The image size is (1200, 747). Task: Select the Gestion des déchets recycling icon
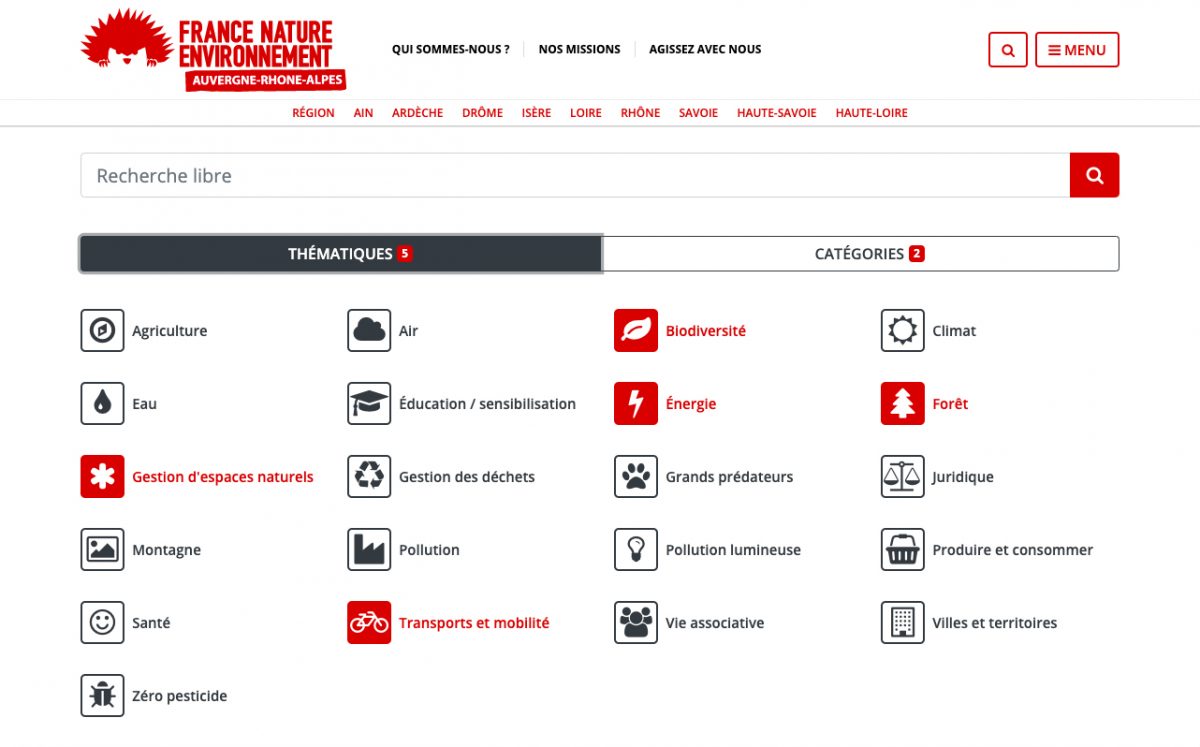369,477
